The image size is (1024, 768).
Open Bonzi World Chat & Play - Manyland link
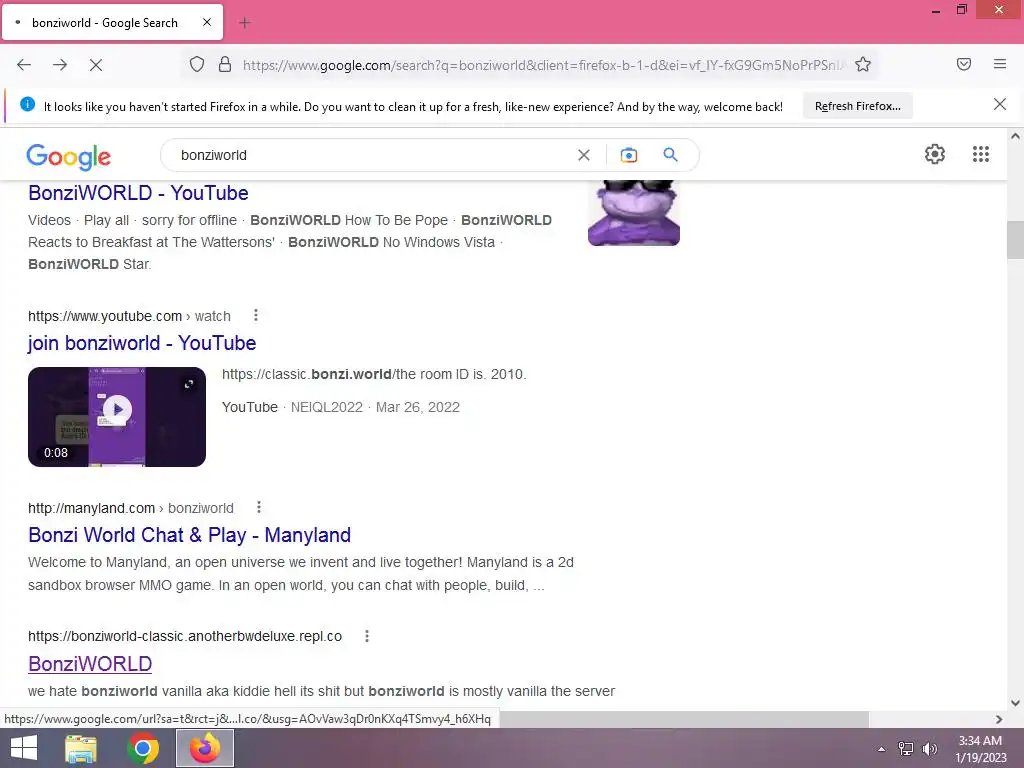tap(189, 536)
